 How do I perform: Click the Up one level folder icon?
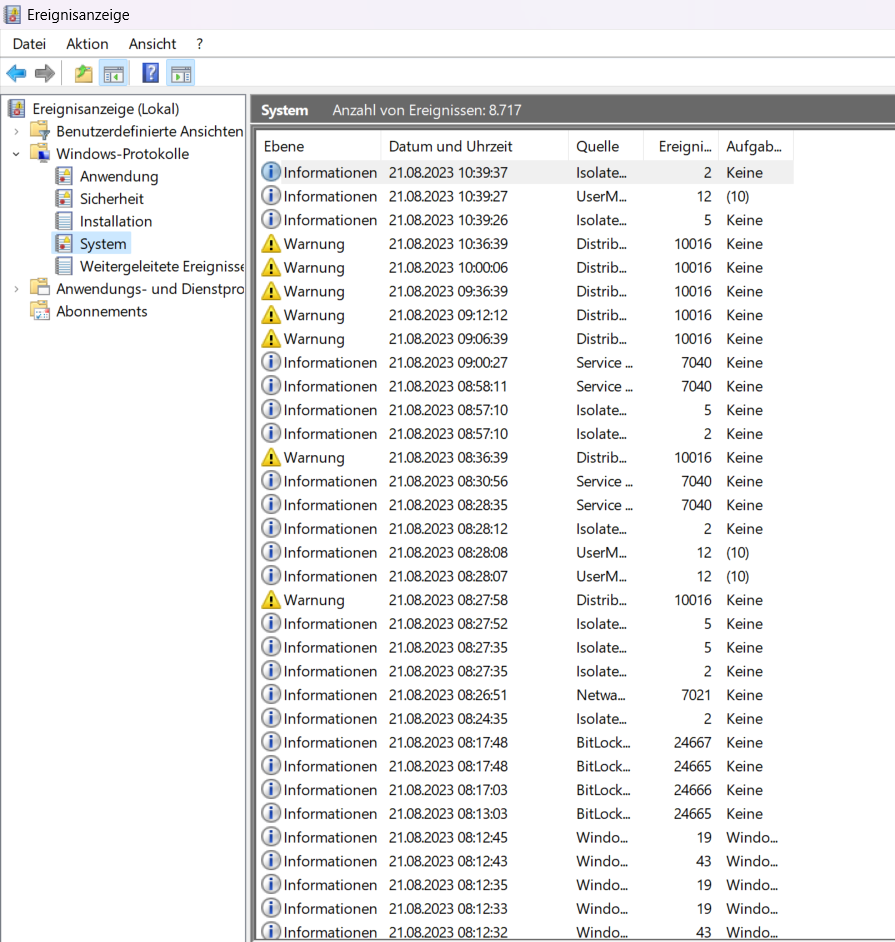[x=83, y=74]
